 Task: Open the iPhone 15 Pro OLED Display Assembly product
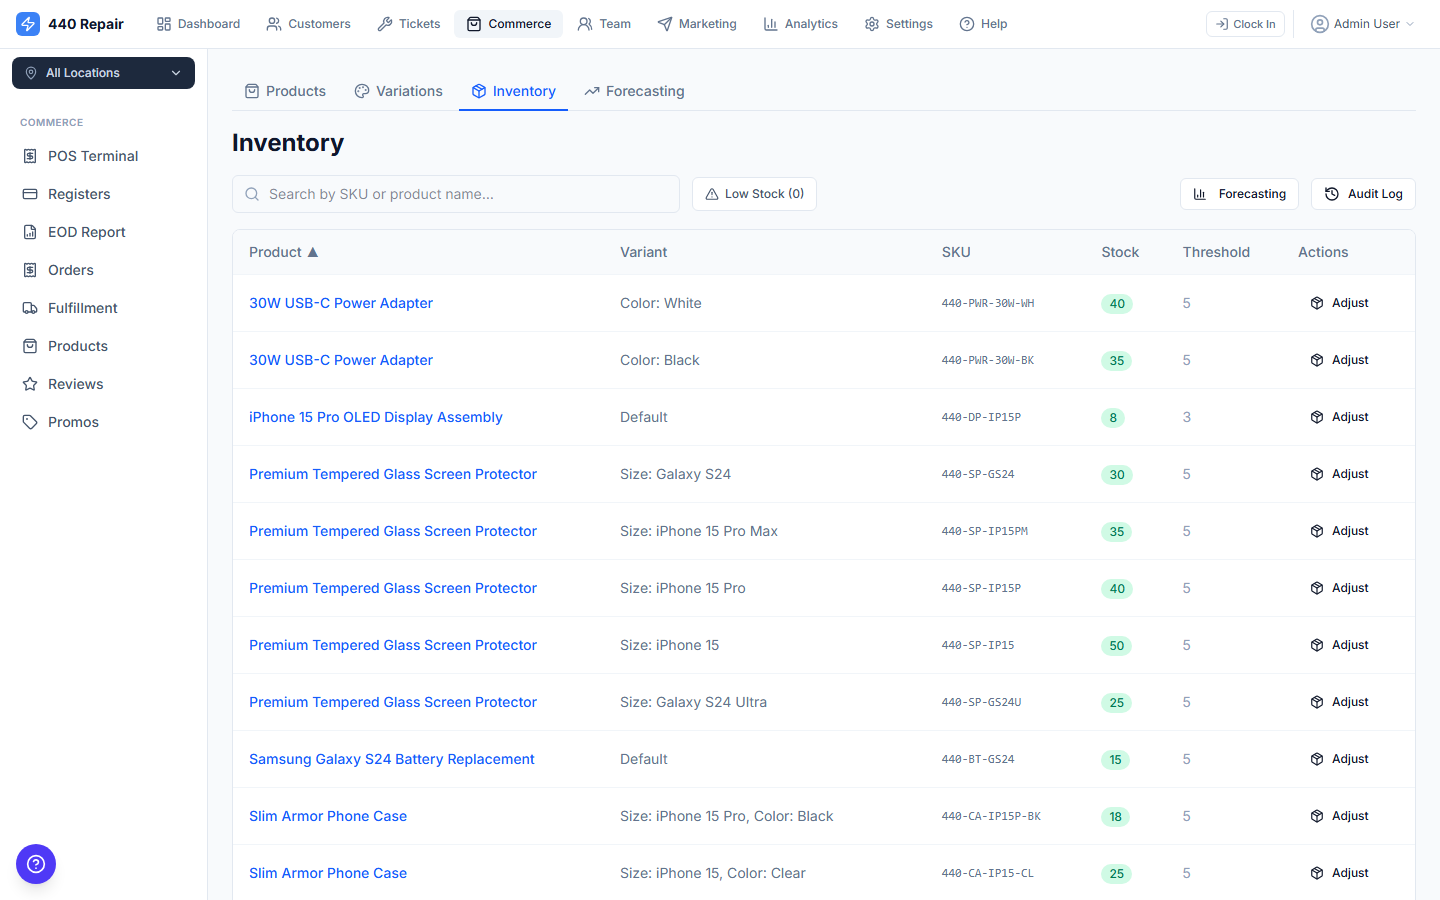376,417
